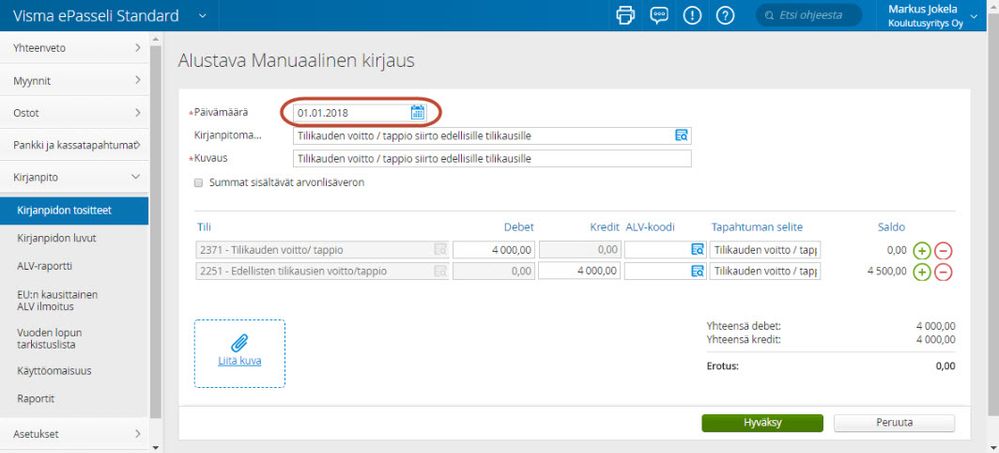
Task: Open the chat messages icon
Action: point(659,15)
